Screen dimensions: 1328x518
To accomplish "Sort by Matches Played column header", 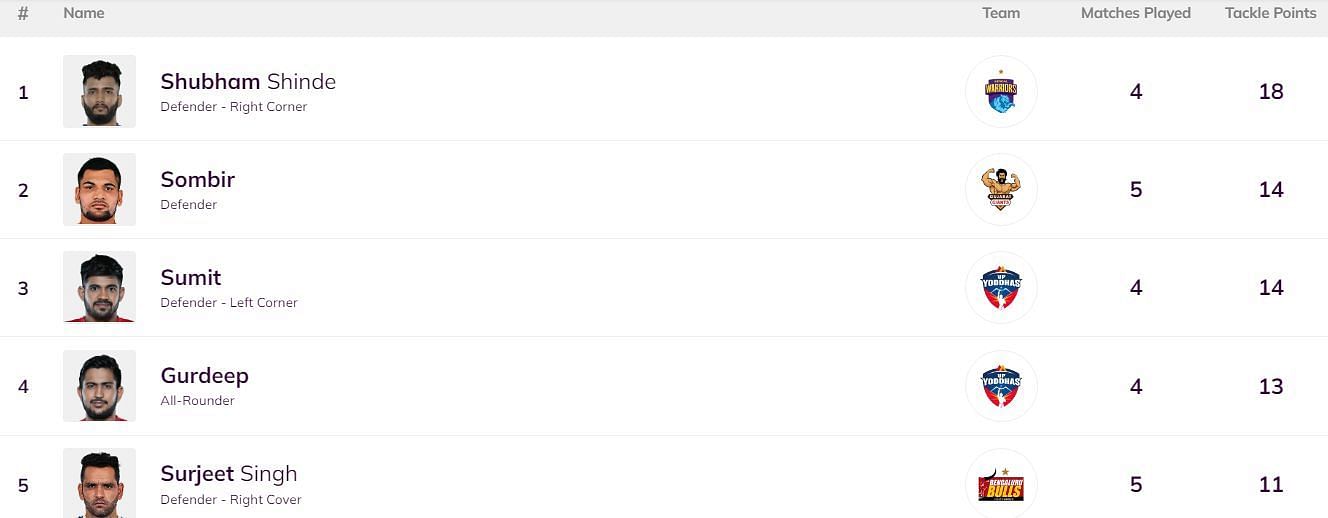I will click(x=1136, y=13).
